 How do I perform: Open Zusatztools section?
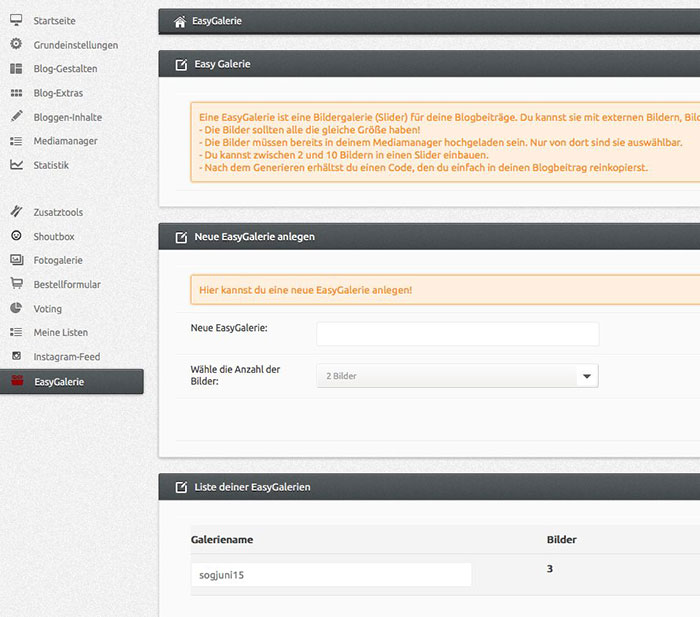[58, 212]
